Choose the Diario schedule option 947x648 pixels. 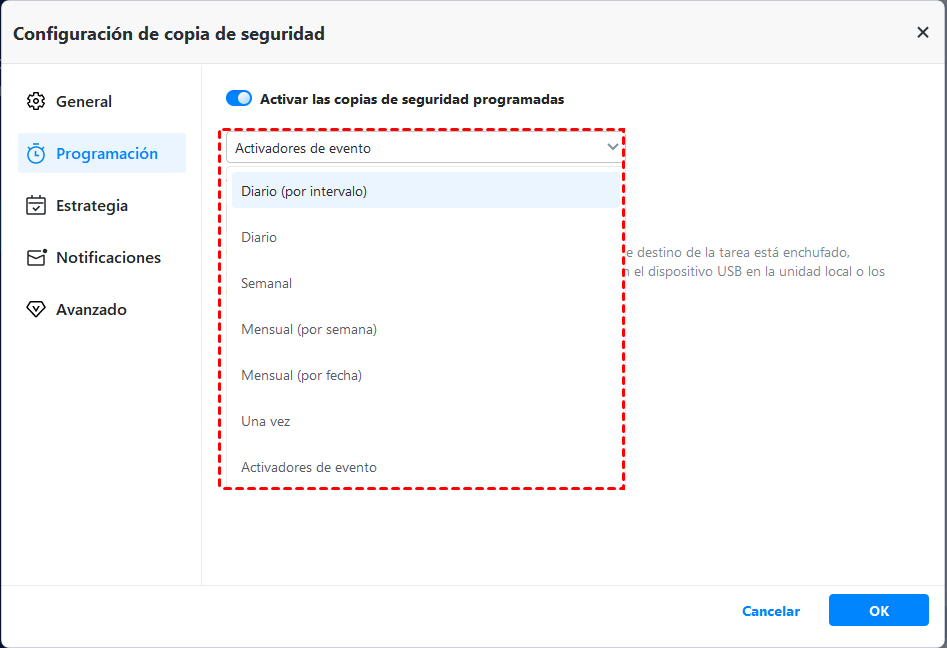click(x=259, y=237)
